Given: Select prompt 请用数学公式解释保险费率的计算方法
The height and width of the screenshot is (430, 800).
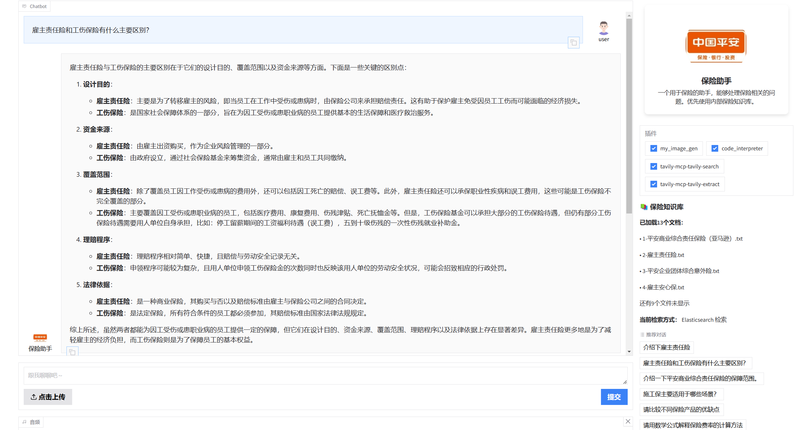Looking at the screenshot, I should pos(693,425).
